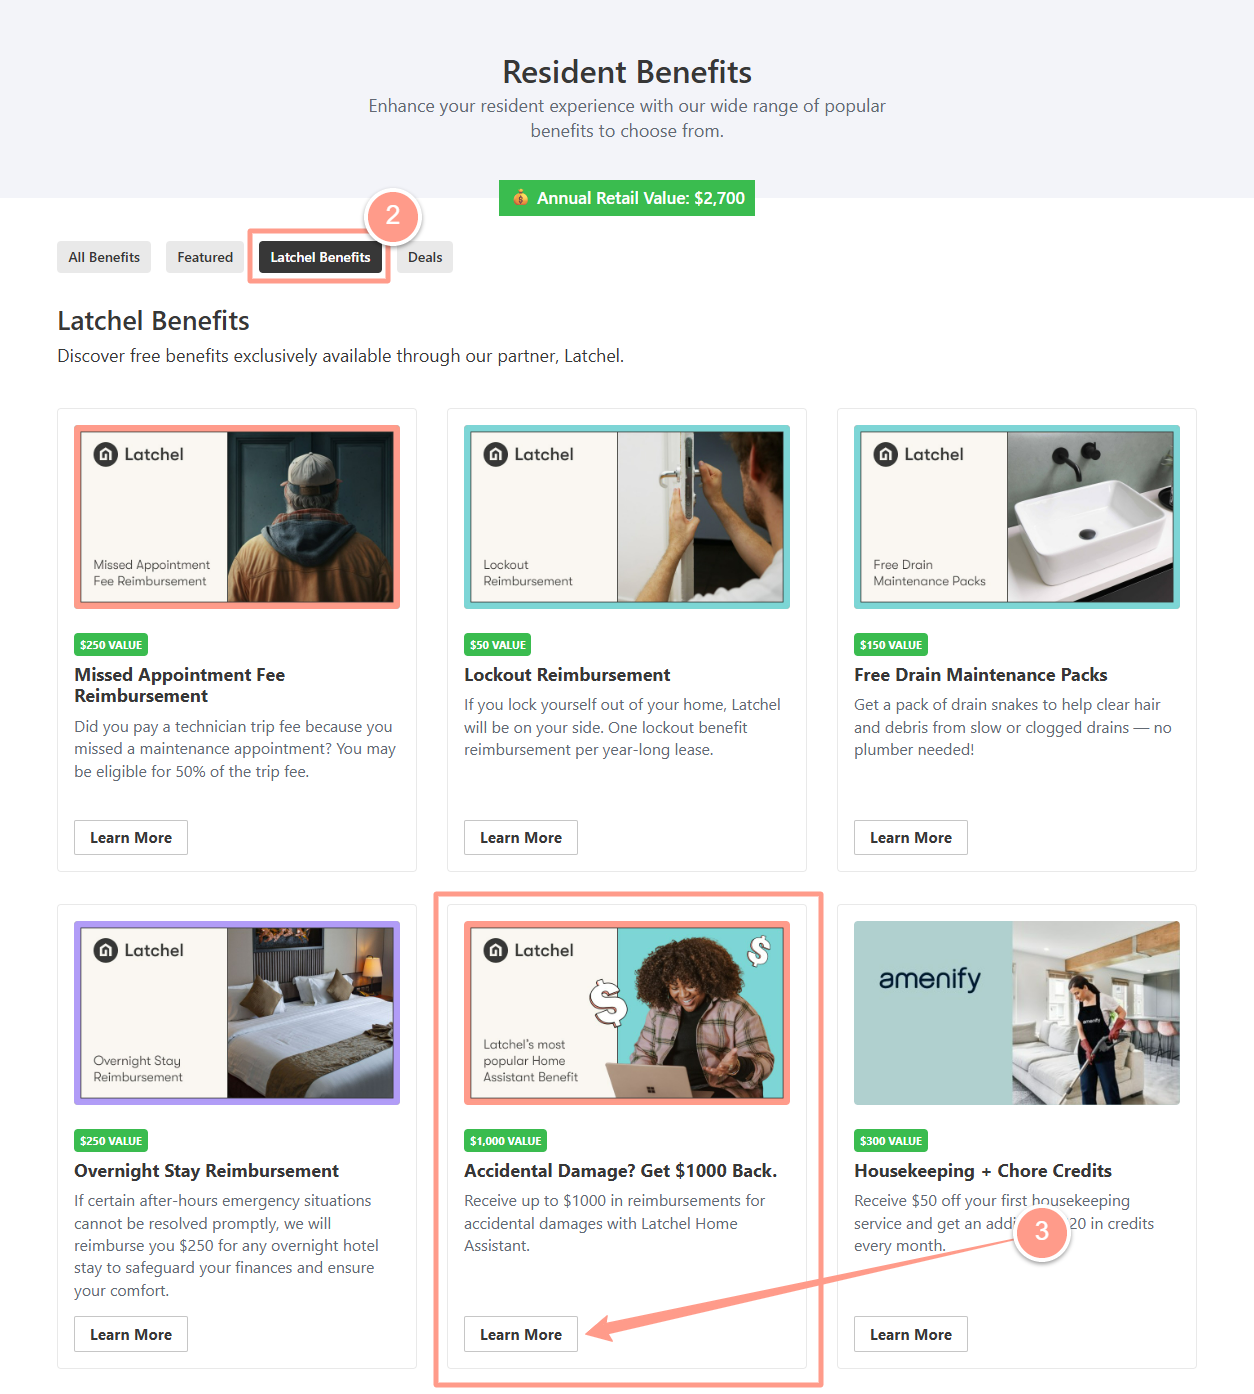
Task: Click the $300 VALUE badge
Action: click(891, 1141)
